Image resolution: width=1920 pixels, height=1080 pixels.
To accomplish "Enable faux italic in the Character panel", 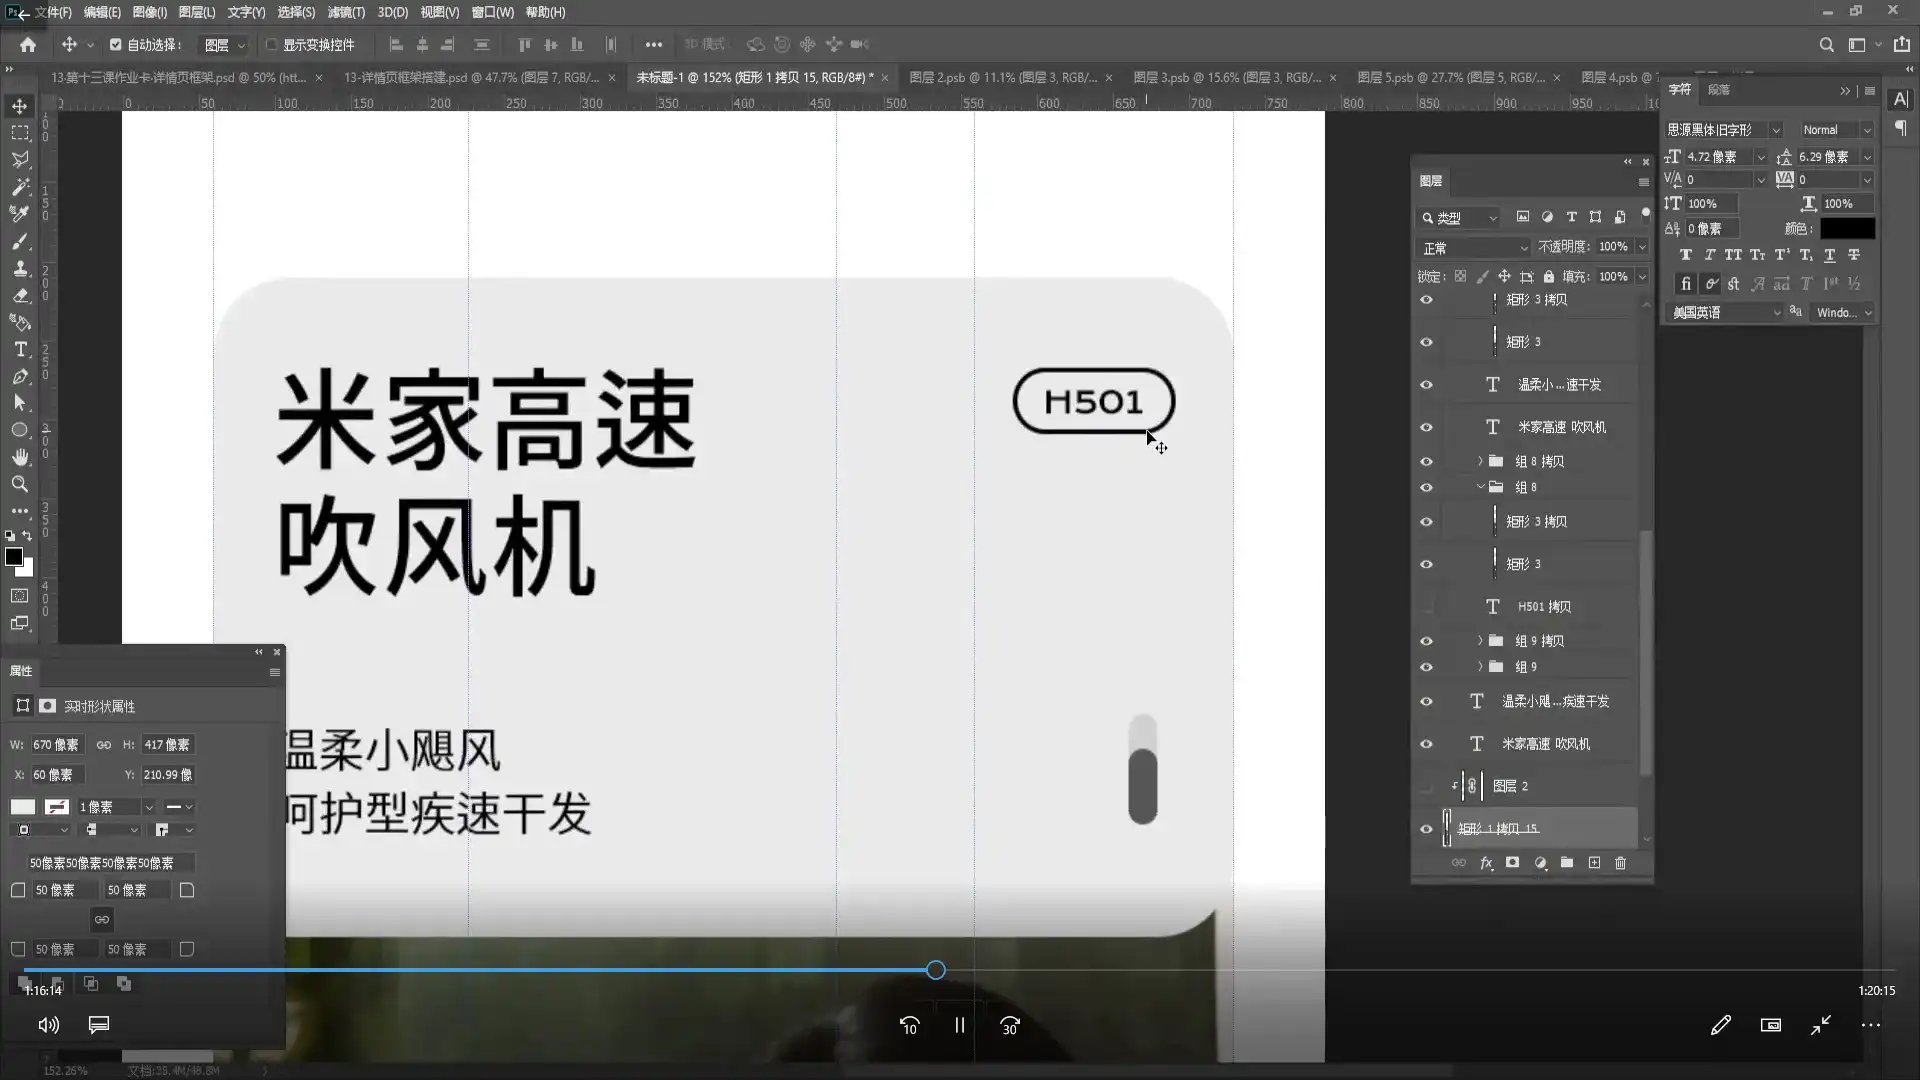I will [x=1710, y=255].
